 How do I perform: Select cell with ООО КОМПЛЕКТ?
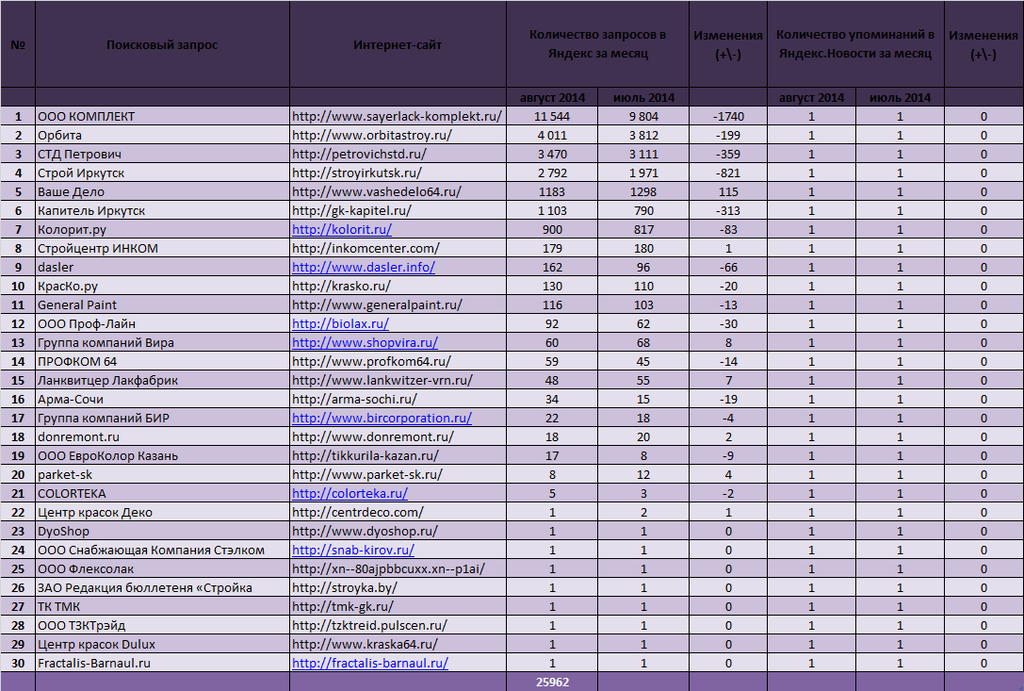pos(162,116)
